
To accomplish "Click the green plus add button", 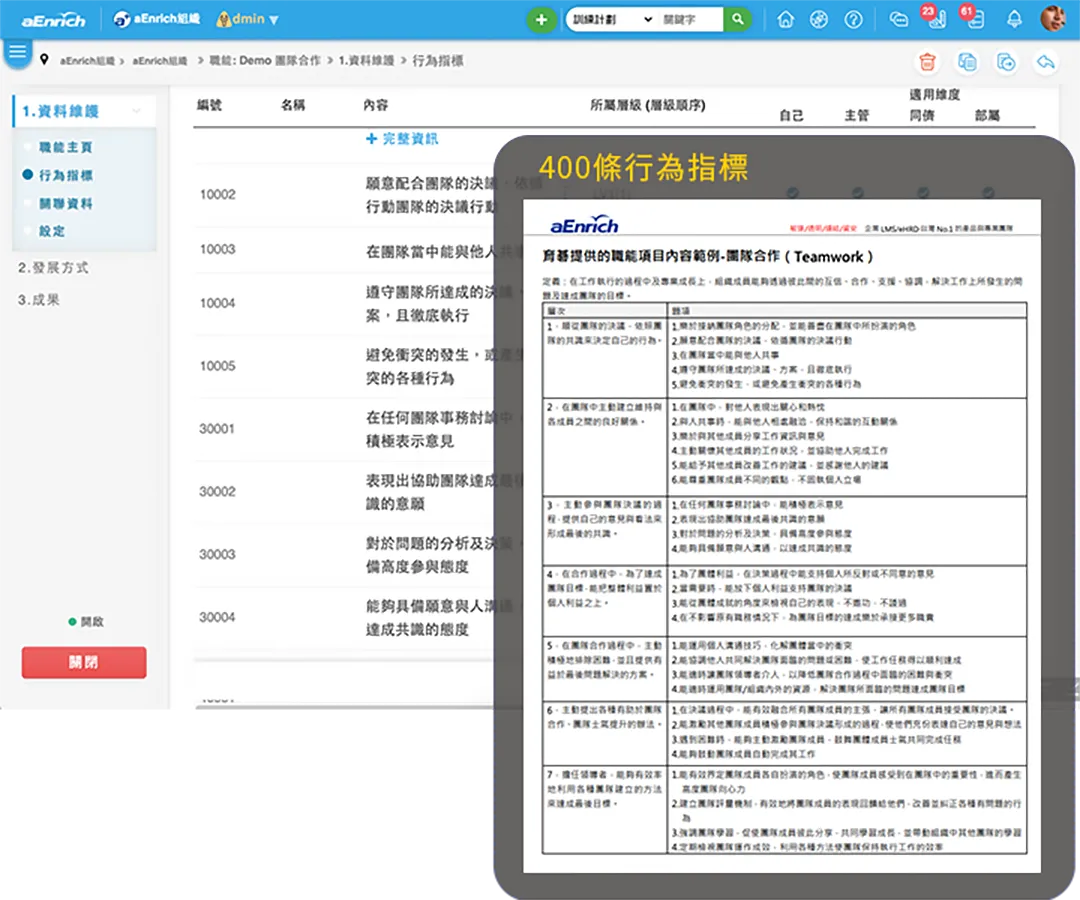I will 541,19.
